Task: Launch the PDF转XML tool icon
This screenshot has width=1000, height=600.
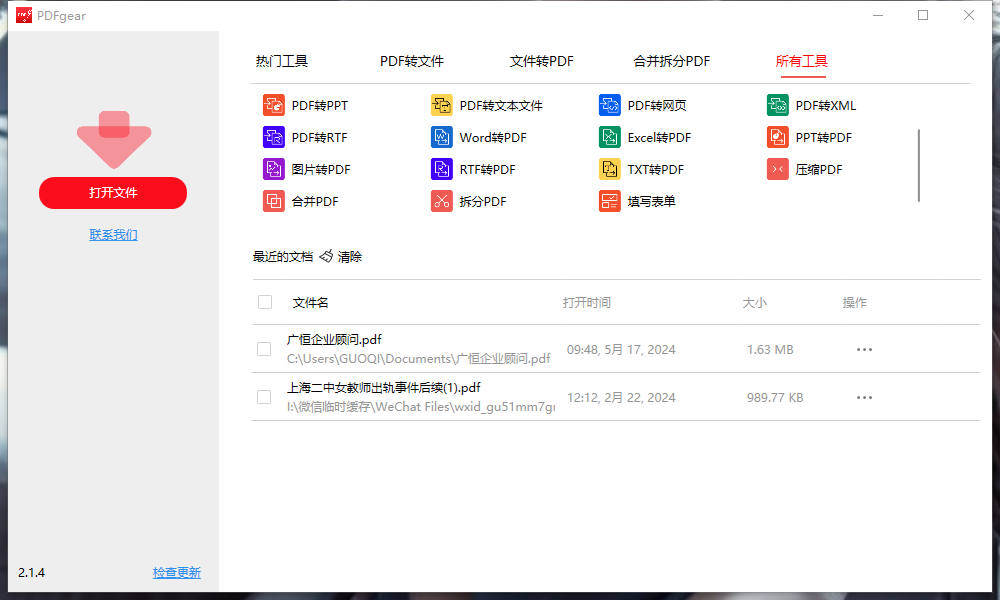Action: click(777, 105)
